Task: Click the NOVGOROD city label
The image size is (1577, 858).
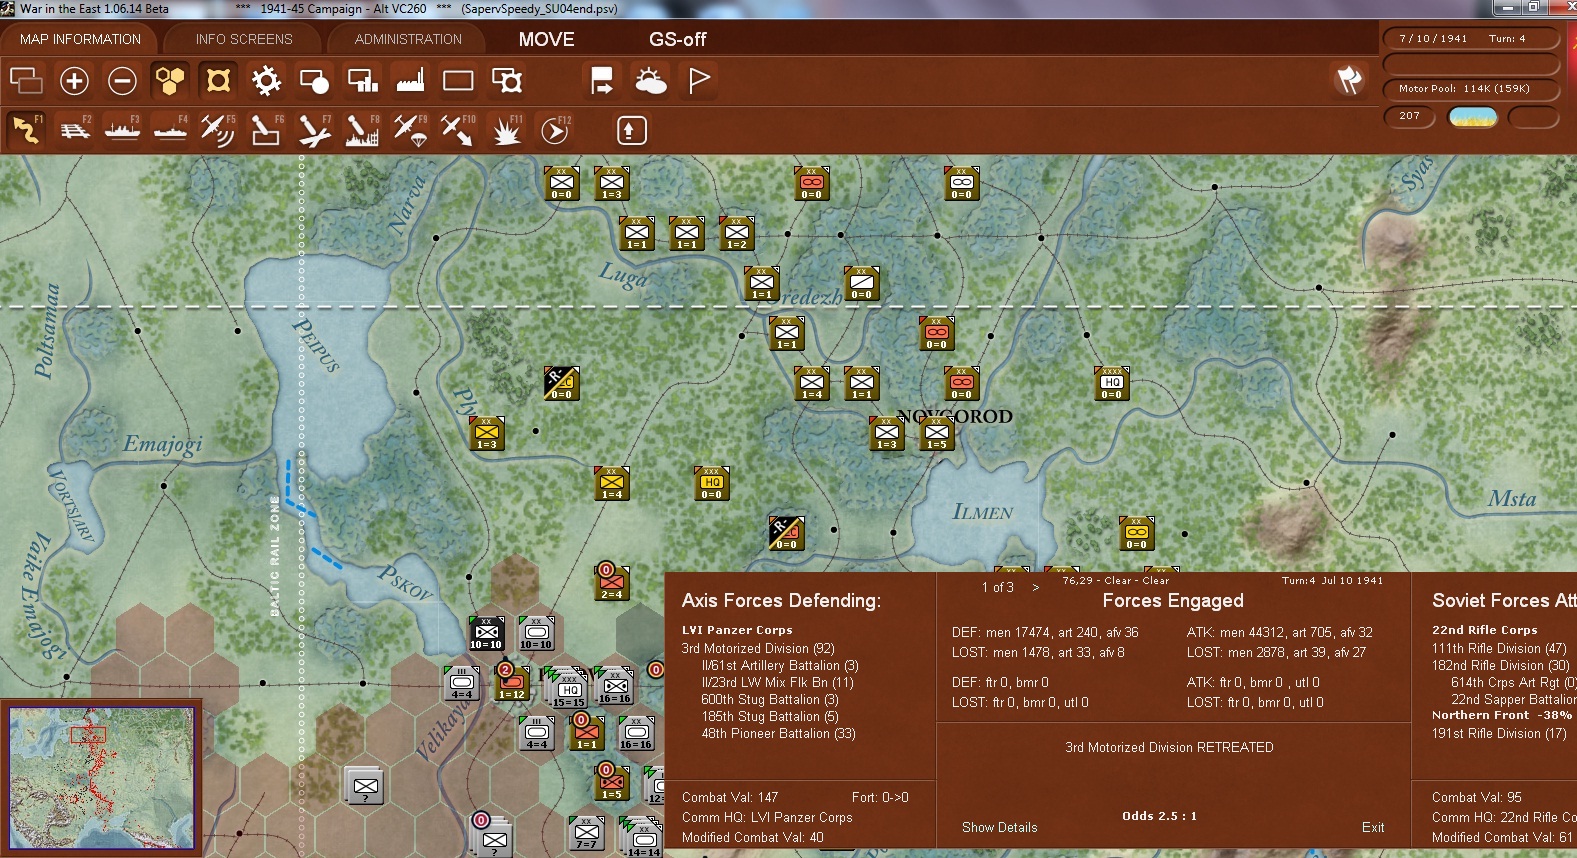Action: [x=955, y=416]
